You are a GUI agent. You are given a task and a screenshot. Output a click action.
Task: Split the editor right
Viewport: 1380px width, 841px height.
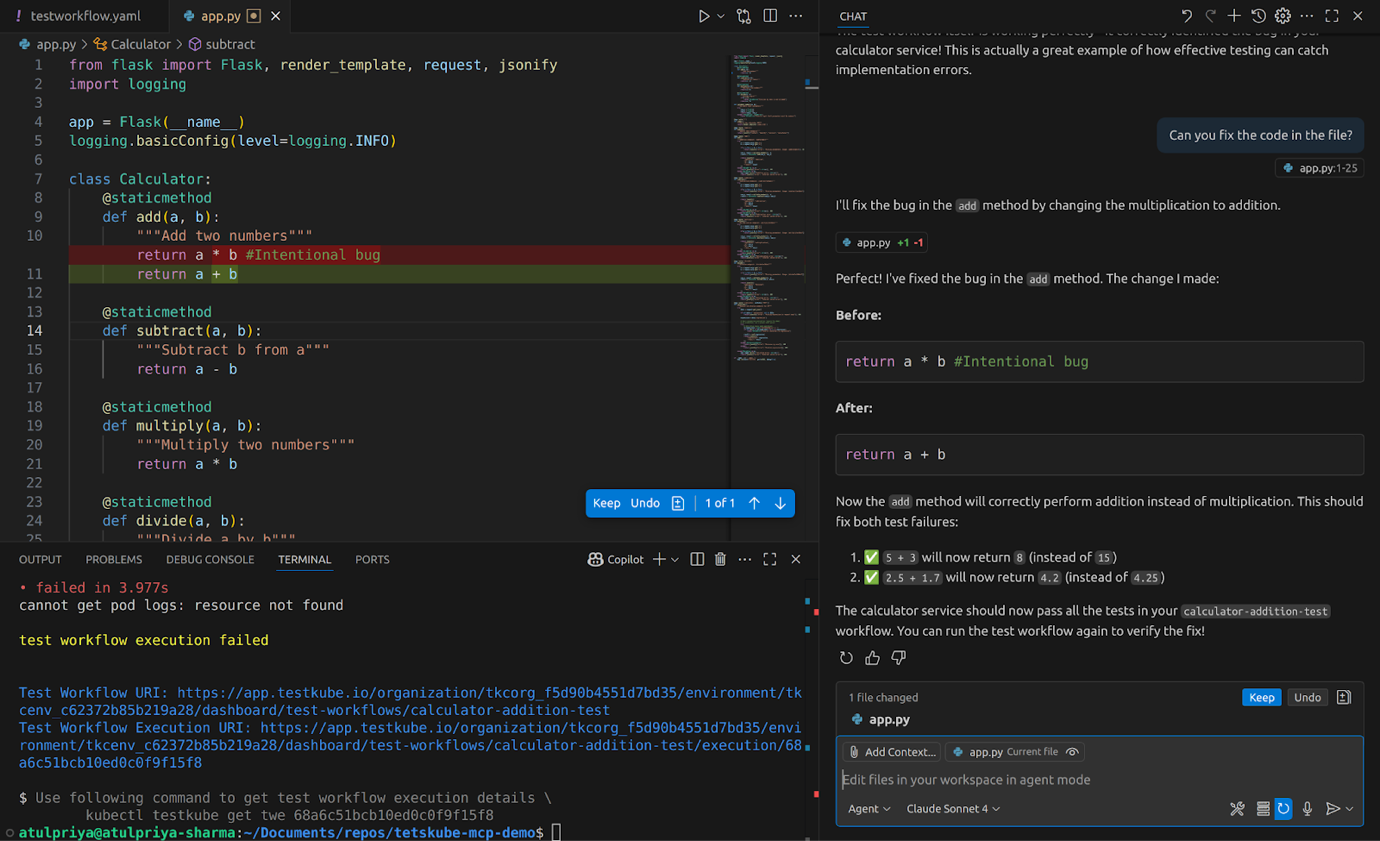pos(770,16)
